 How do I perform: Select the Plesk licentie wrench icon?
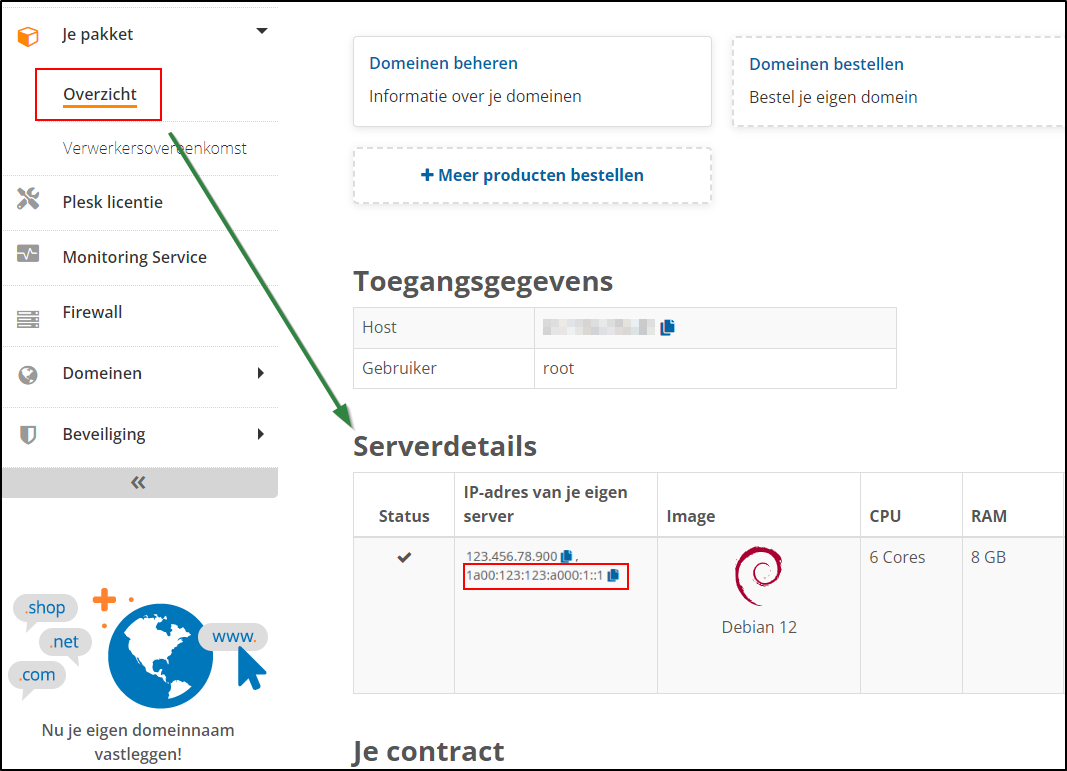click(26, 201)
